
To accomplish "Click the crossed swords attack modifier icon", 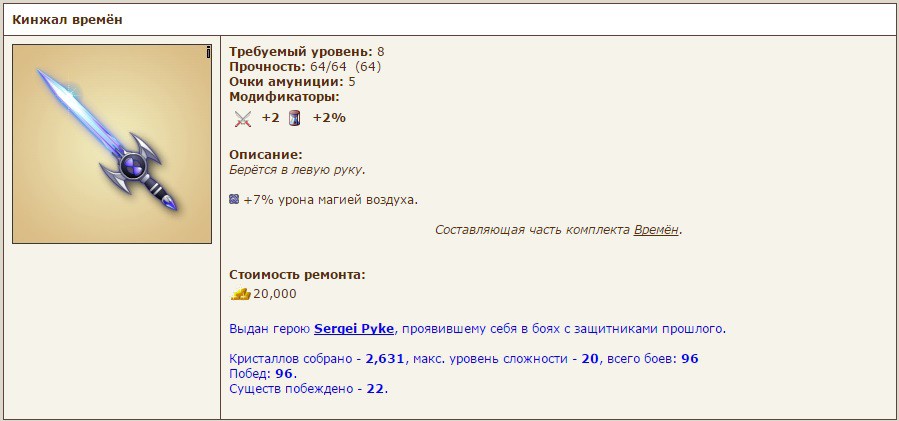I will click(243, 119).
